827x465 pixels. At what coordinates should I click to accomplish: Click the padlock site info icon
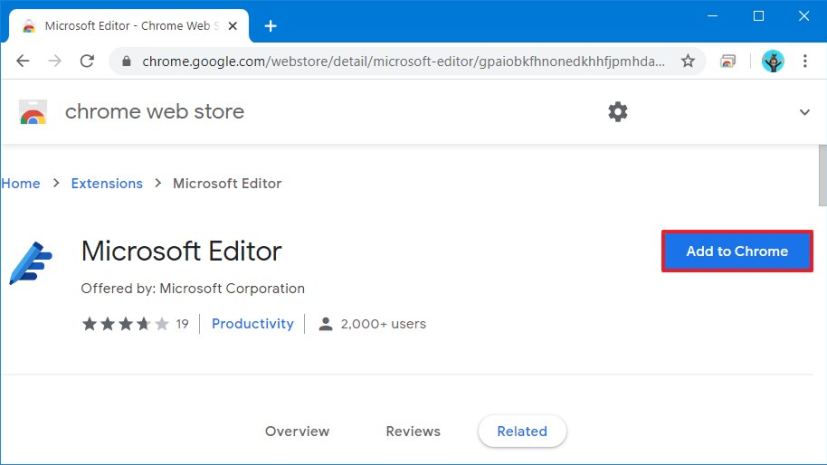point(126,61)
